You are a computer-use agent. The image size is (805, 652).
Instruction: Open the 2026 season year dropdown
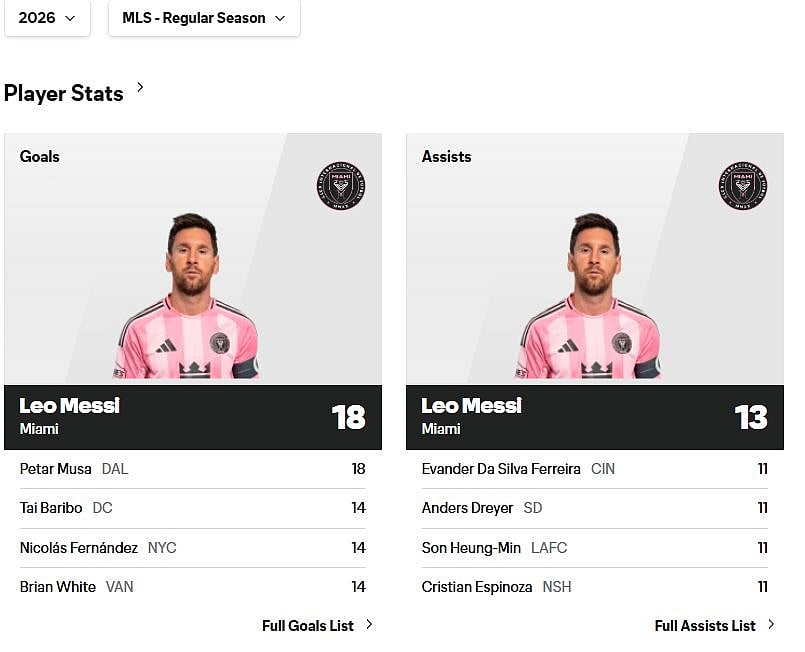click(47, 18)
